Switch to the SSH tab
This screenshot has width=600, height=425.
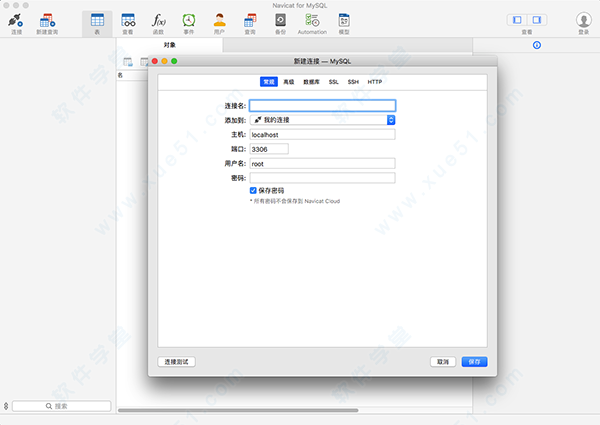coord(353,82)
